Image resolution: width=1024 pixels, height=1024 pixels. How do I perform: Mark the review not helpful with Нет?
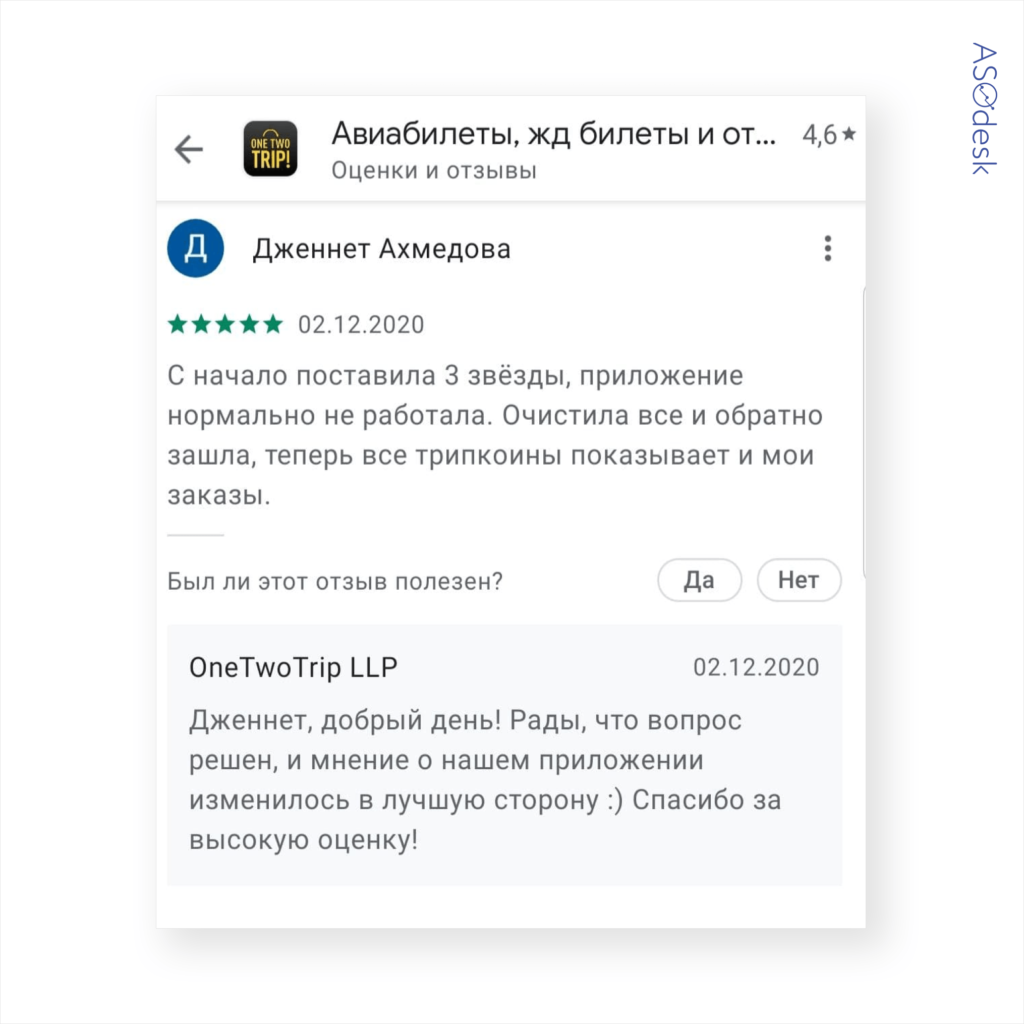point(798,580)
